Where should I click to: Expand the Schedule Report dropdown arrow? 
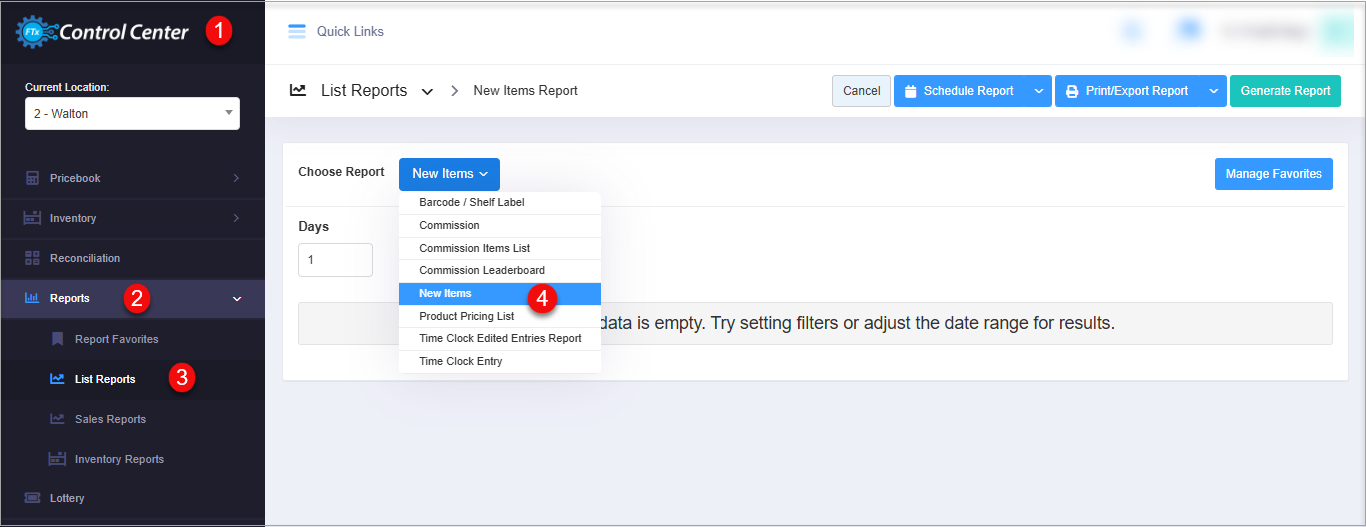[1038, 91]
